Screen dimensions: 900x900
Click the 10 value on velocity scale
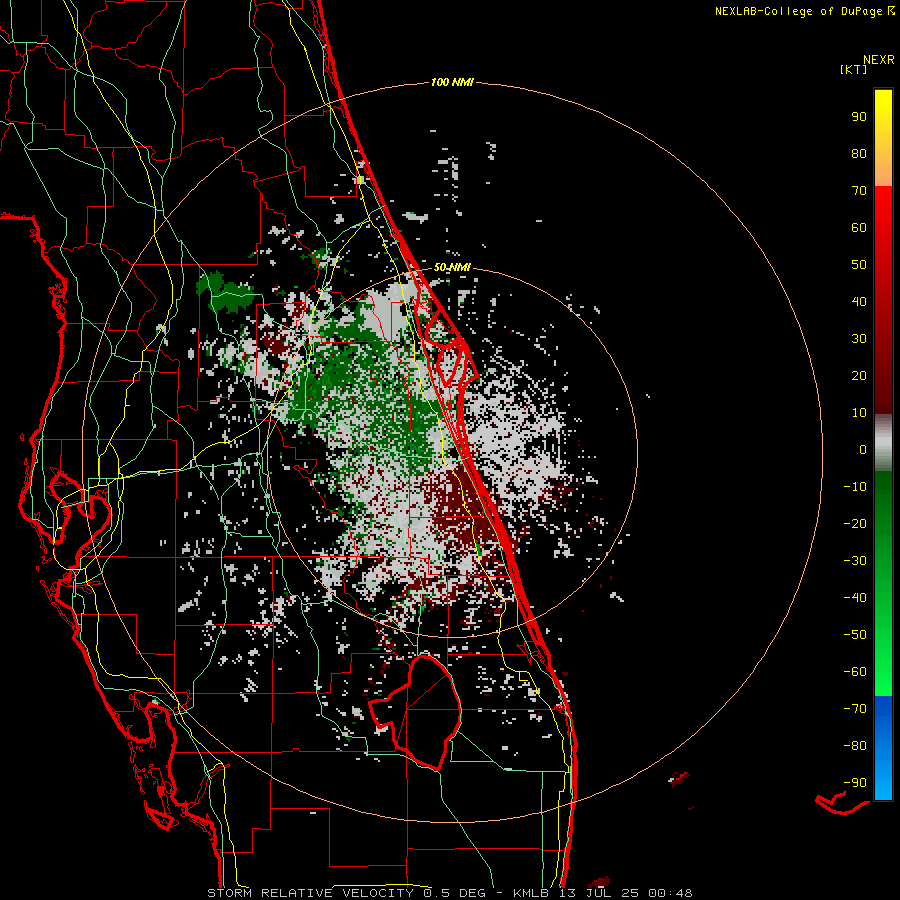click(x=859, y=413)
